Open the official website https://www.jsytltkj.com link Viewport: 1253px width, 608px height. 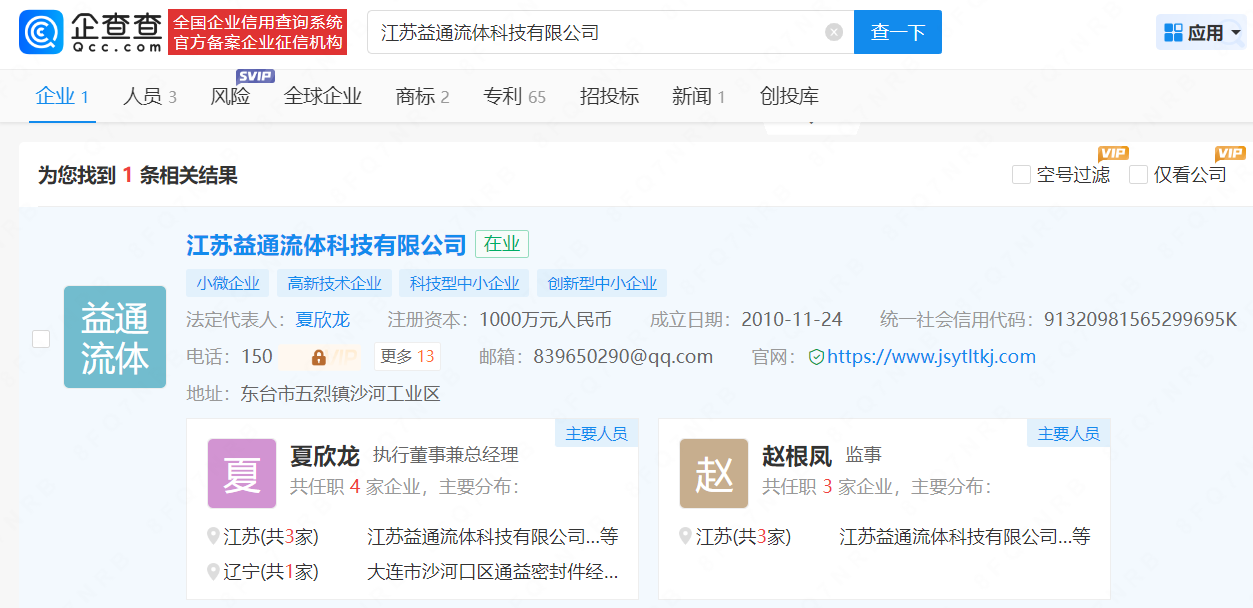click(x=931, y=357)
